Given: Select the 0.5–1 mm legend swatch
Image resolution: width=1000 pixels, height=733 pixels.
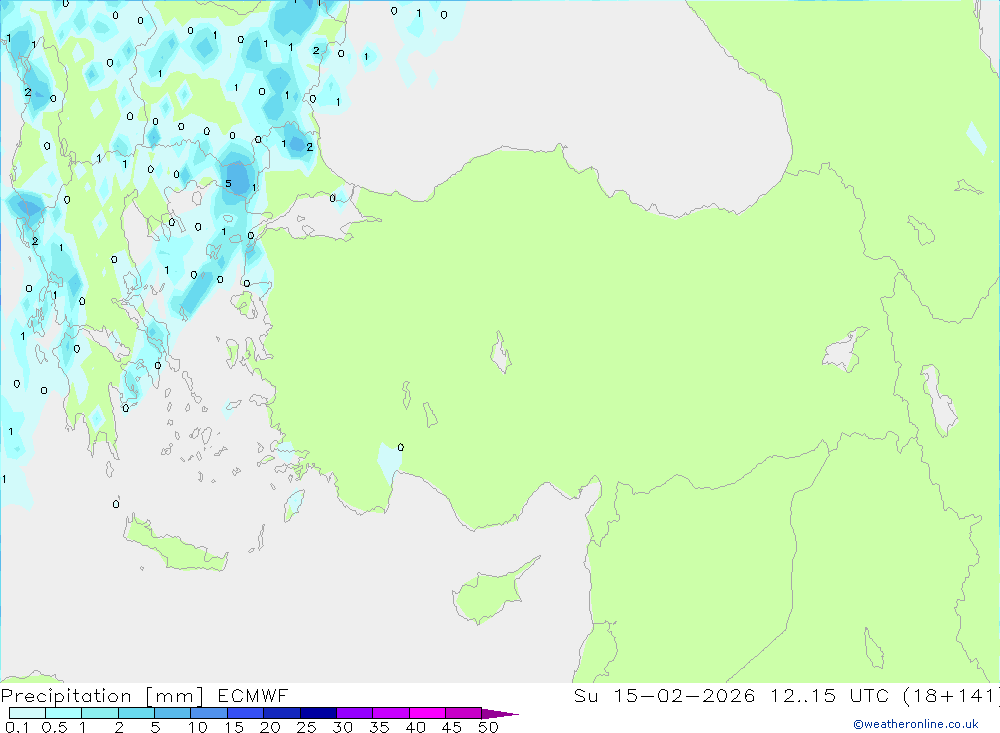Looking at the screenshot, I should 64,713.
